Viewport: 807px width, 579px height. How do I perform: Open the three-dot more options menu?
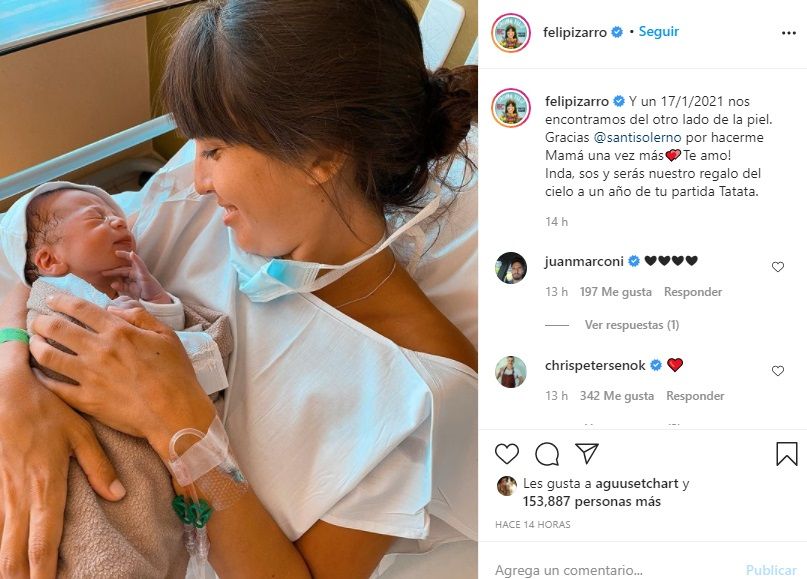point(788,33)
